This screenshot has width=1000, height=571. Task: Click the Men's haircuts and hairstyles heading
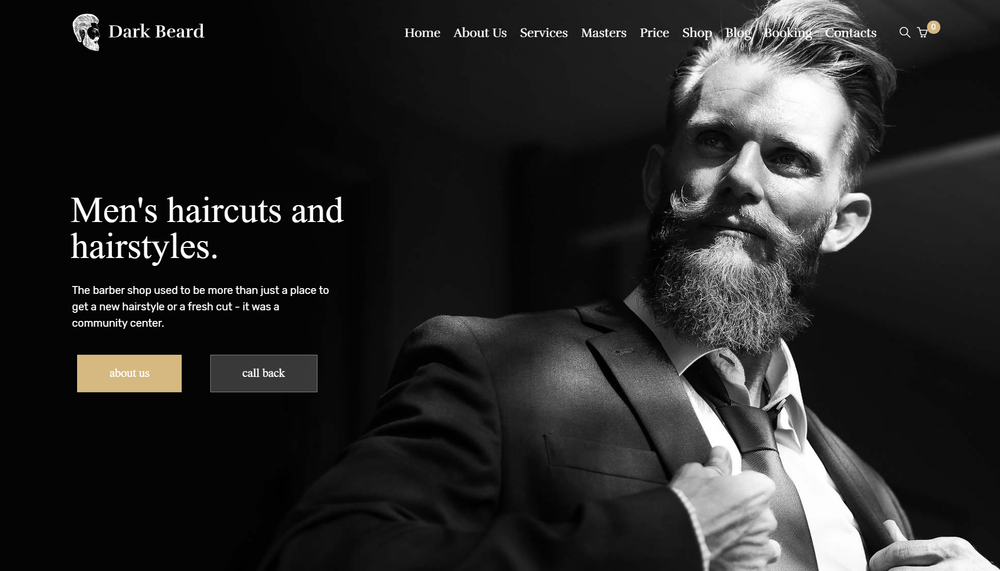coord(207,228)
